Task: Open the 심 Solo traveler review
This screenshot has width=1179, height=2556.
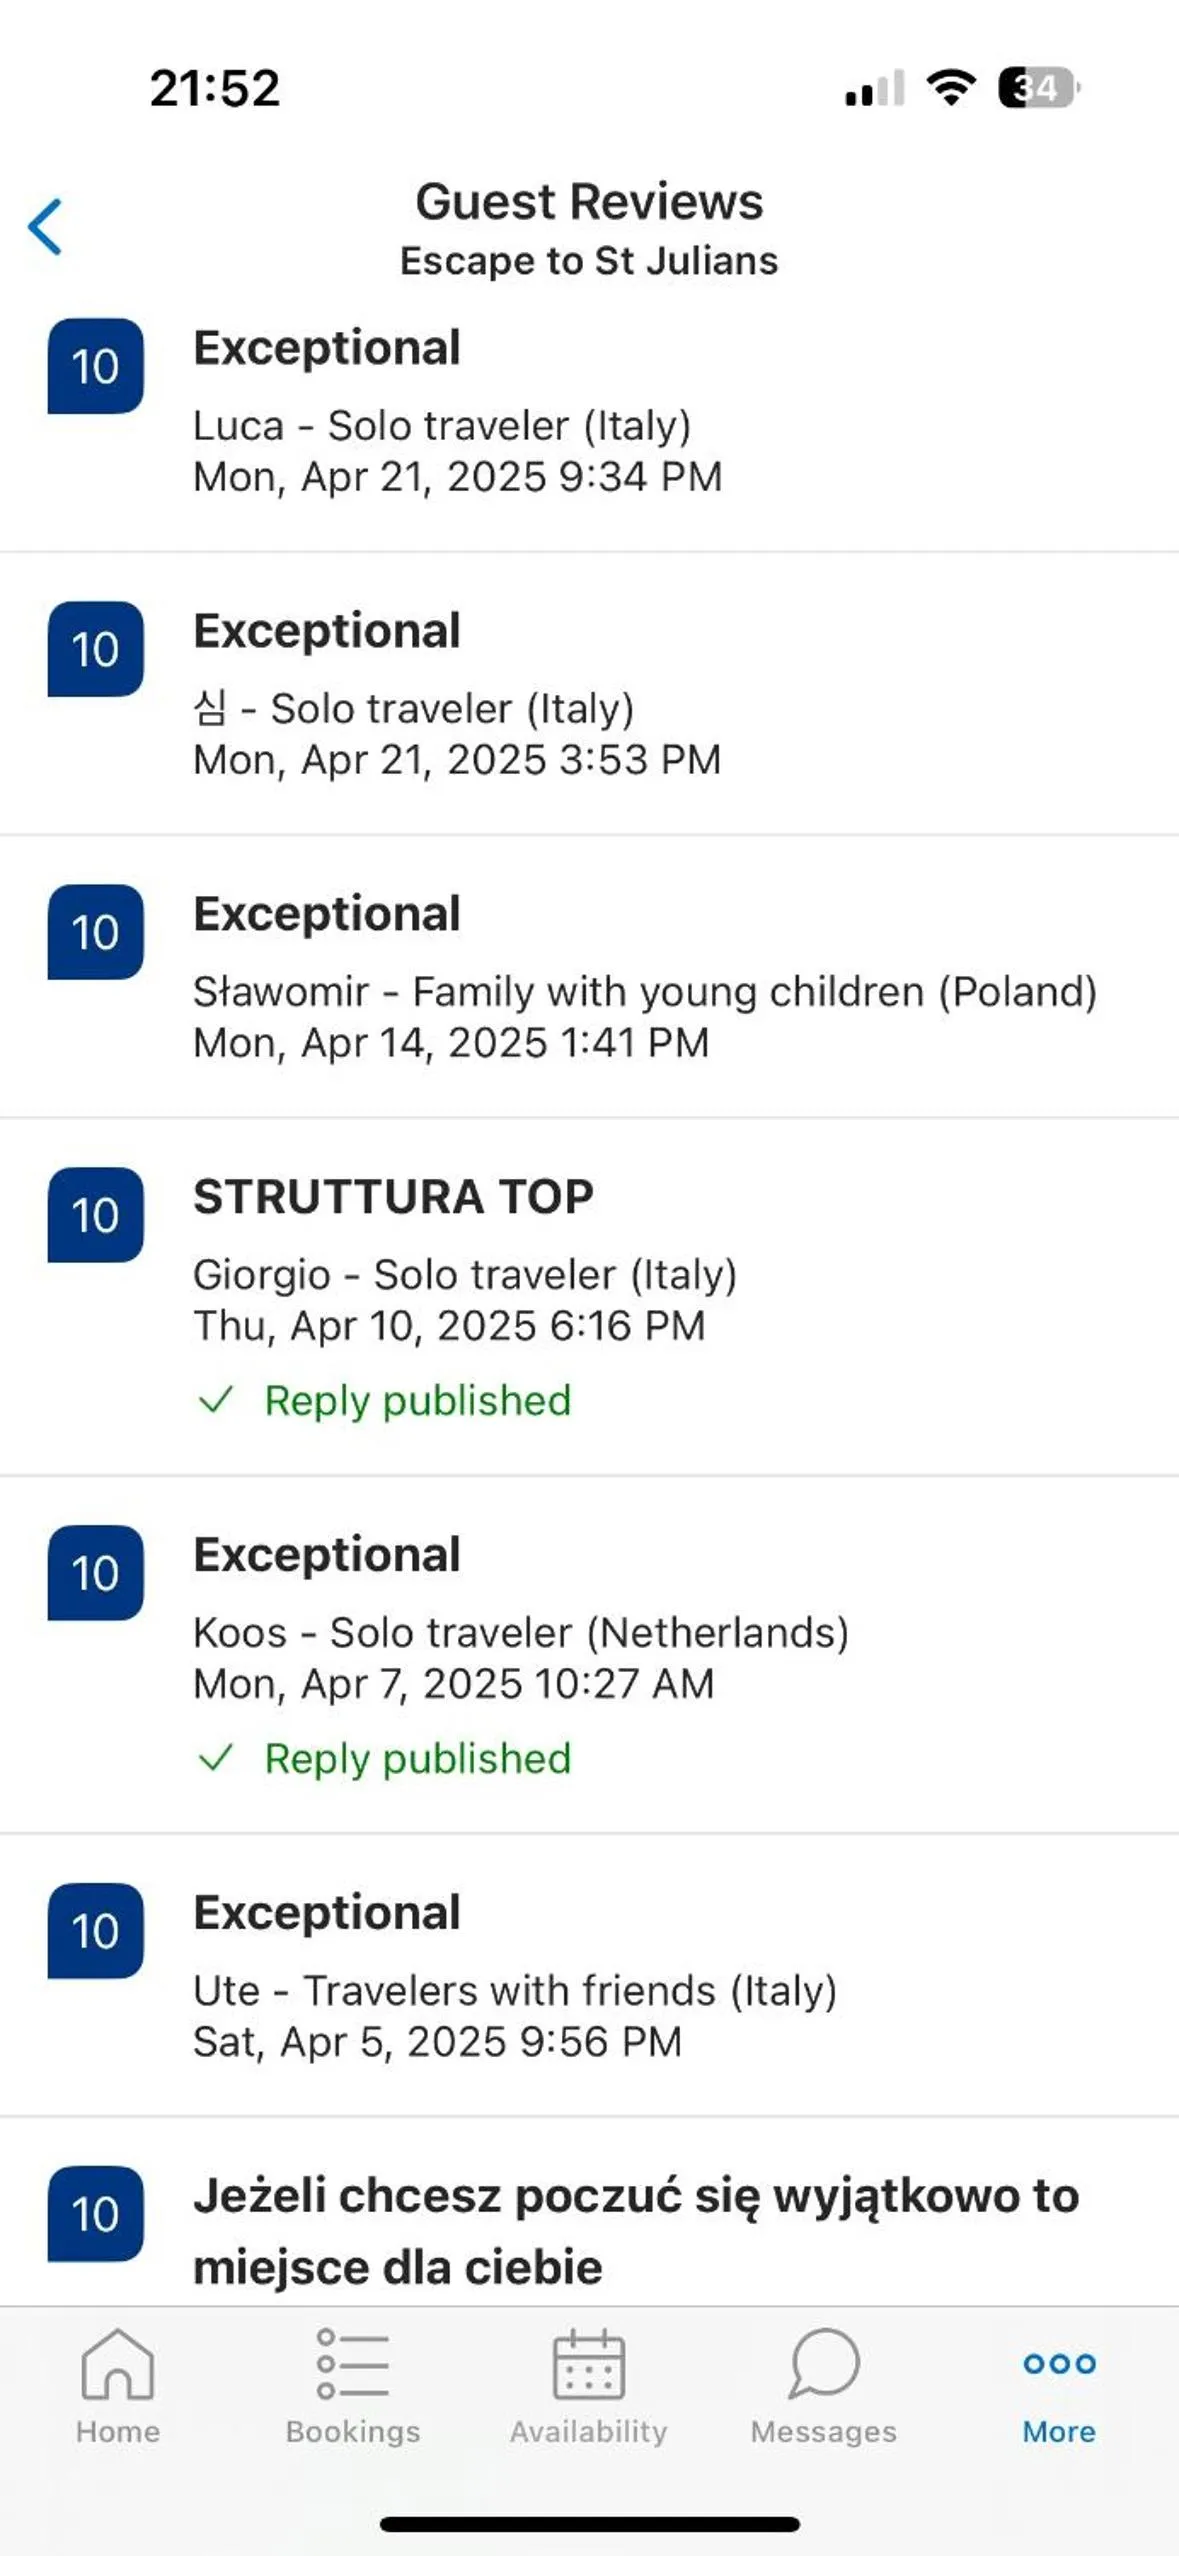Action: point(413,708)
